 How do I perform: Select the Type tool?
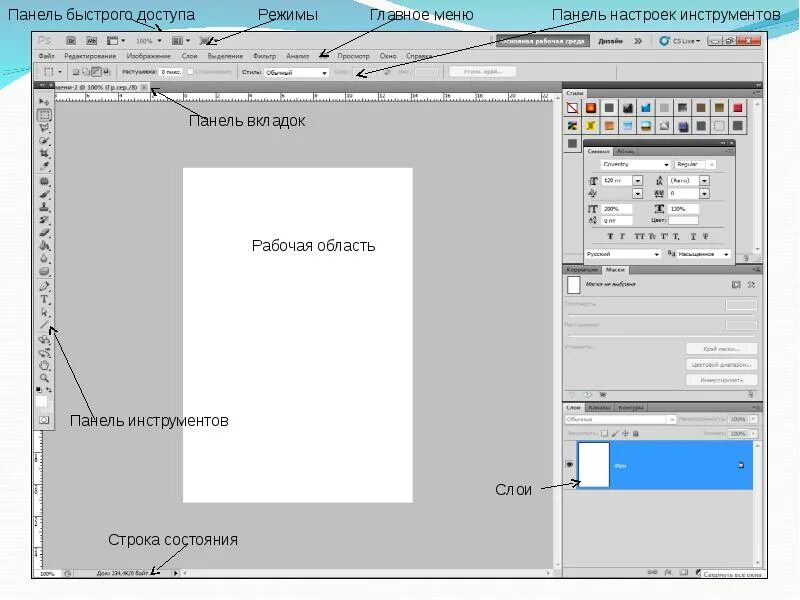click(x=44, y=299)
